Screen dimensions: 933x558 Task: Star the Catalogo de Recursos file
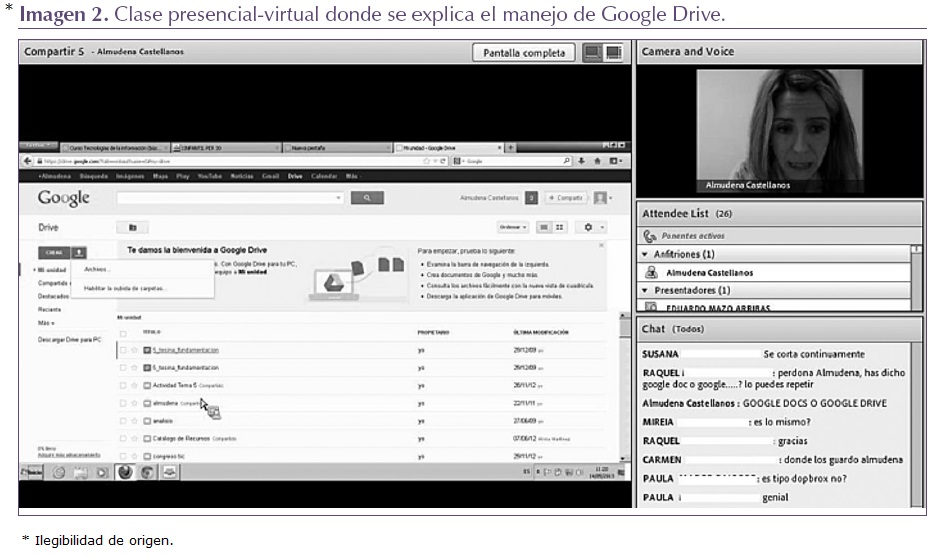[134, 438]
